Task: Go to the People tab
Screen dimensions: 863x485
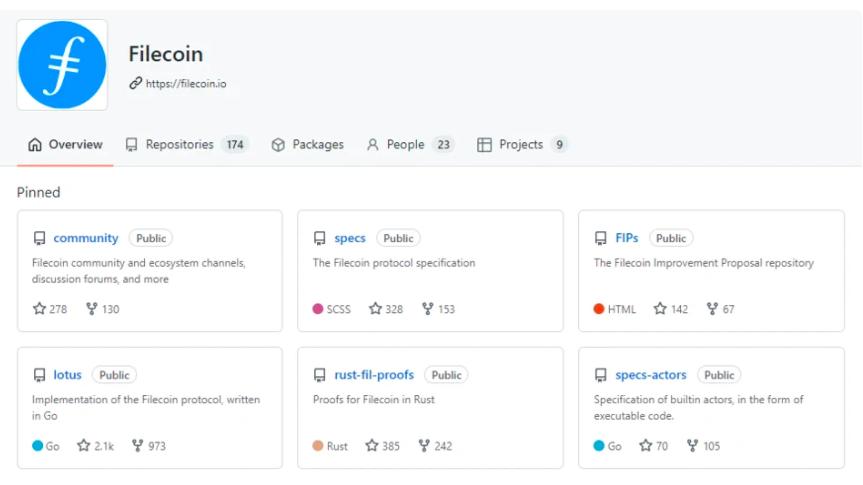Action: tap(405, 145)
